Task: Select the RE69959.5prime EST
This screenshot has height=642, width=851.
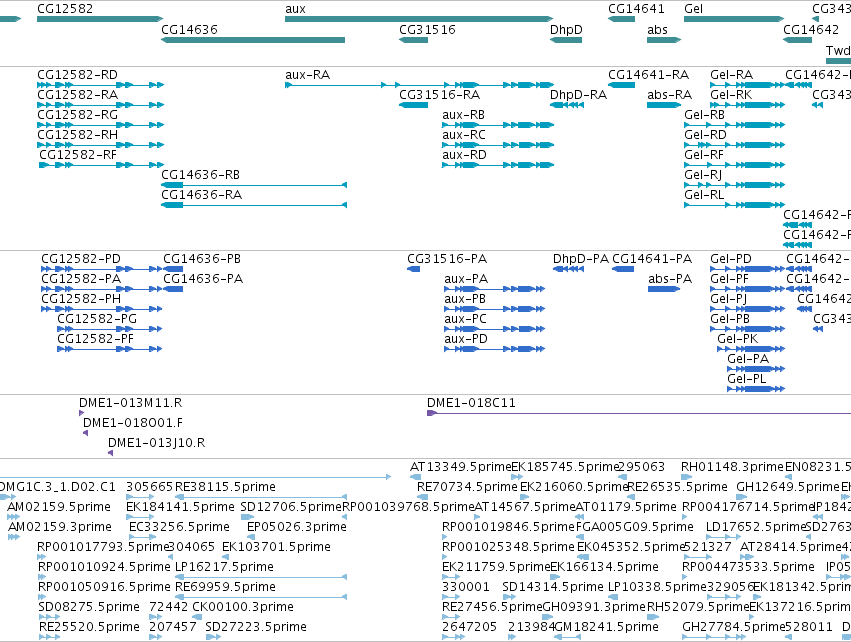Action: [261, 597]
